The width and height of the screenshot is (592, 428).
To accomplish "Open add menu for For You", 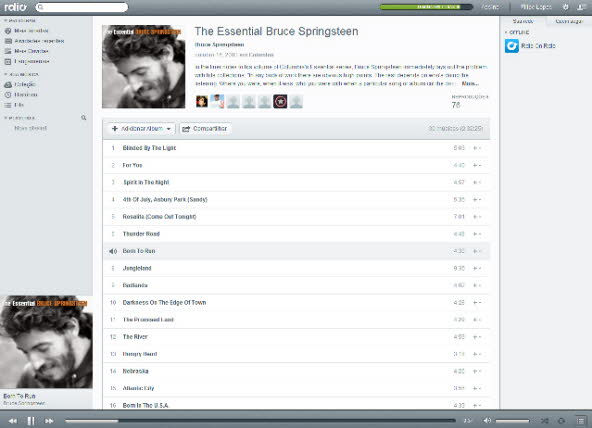I will tap(477, 165).
